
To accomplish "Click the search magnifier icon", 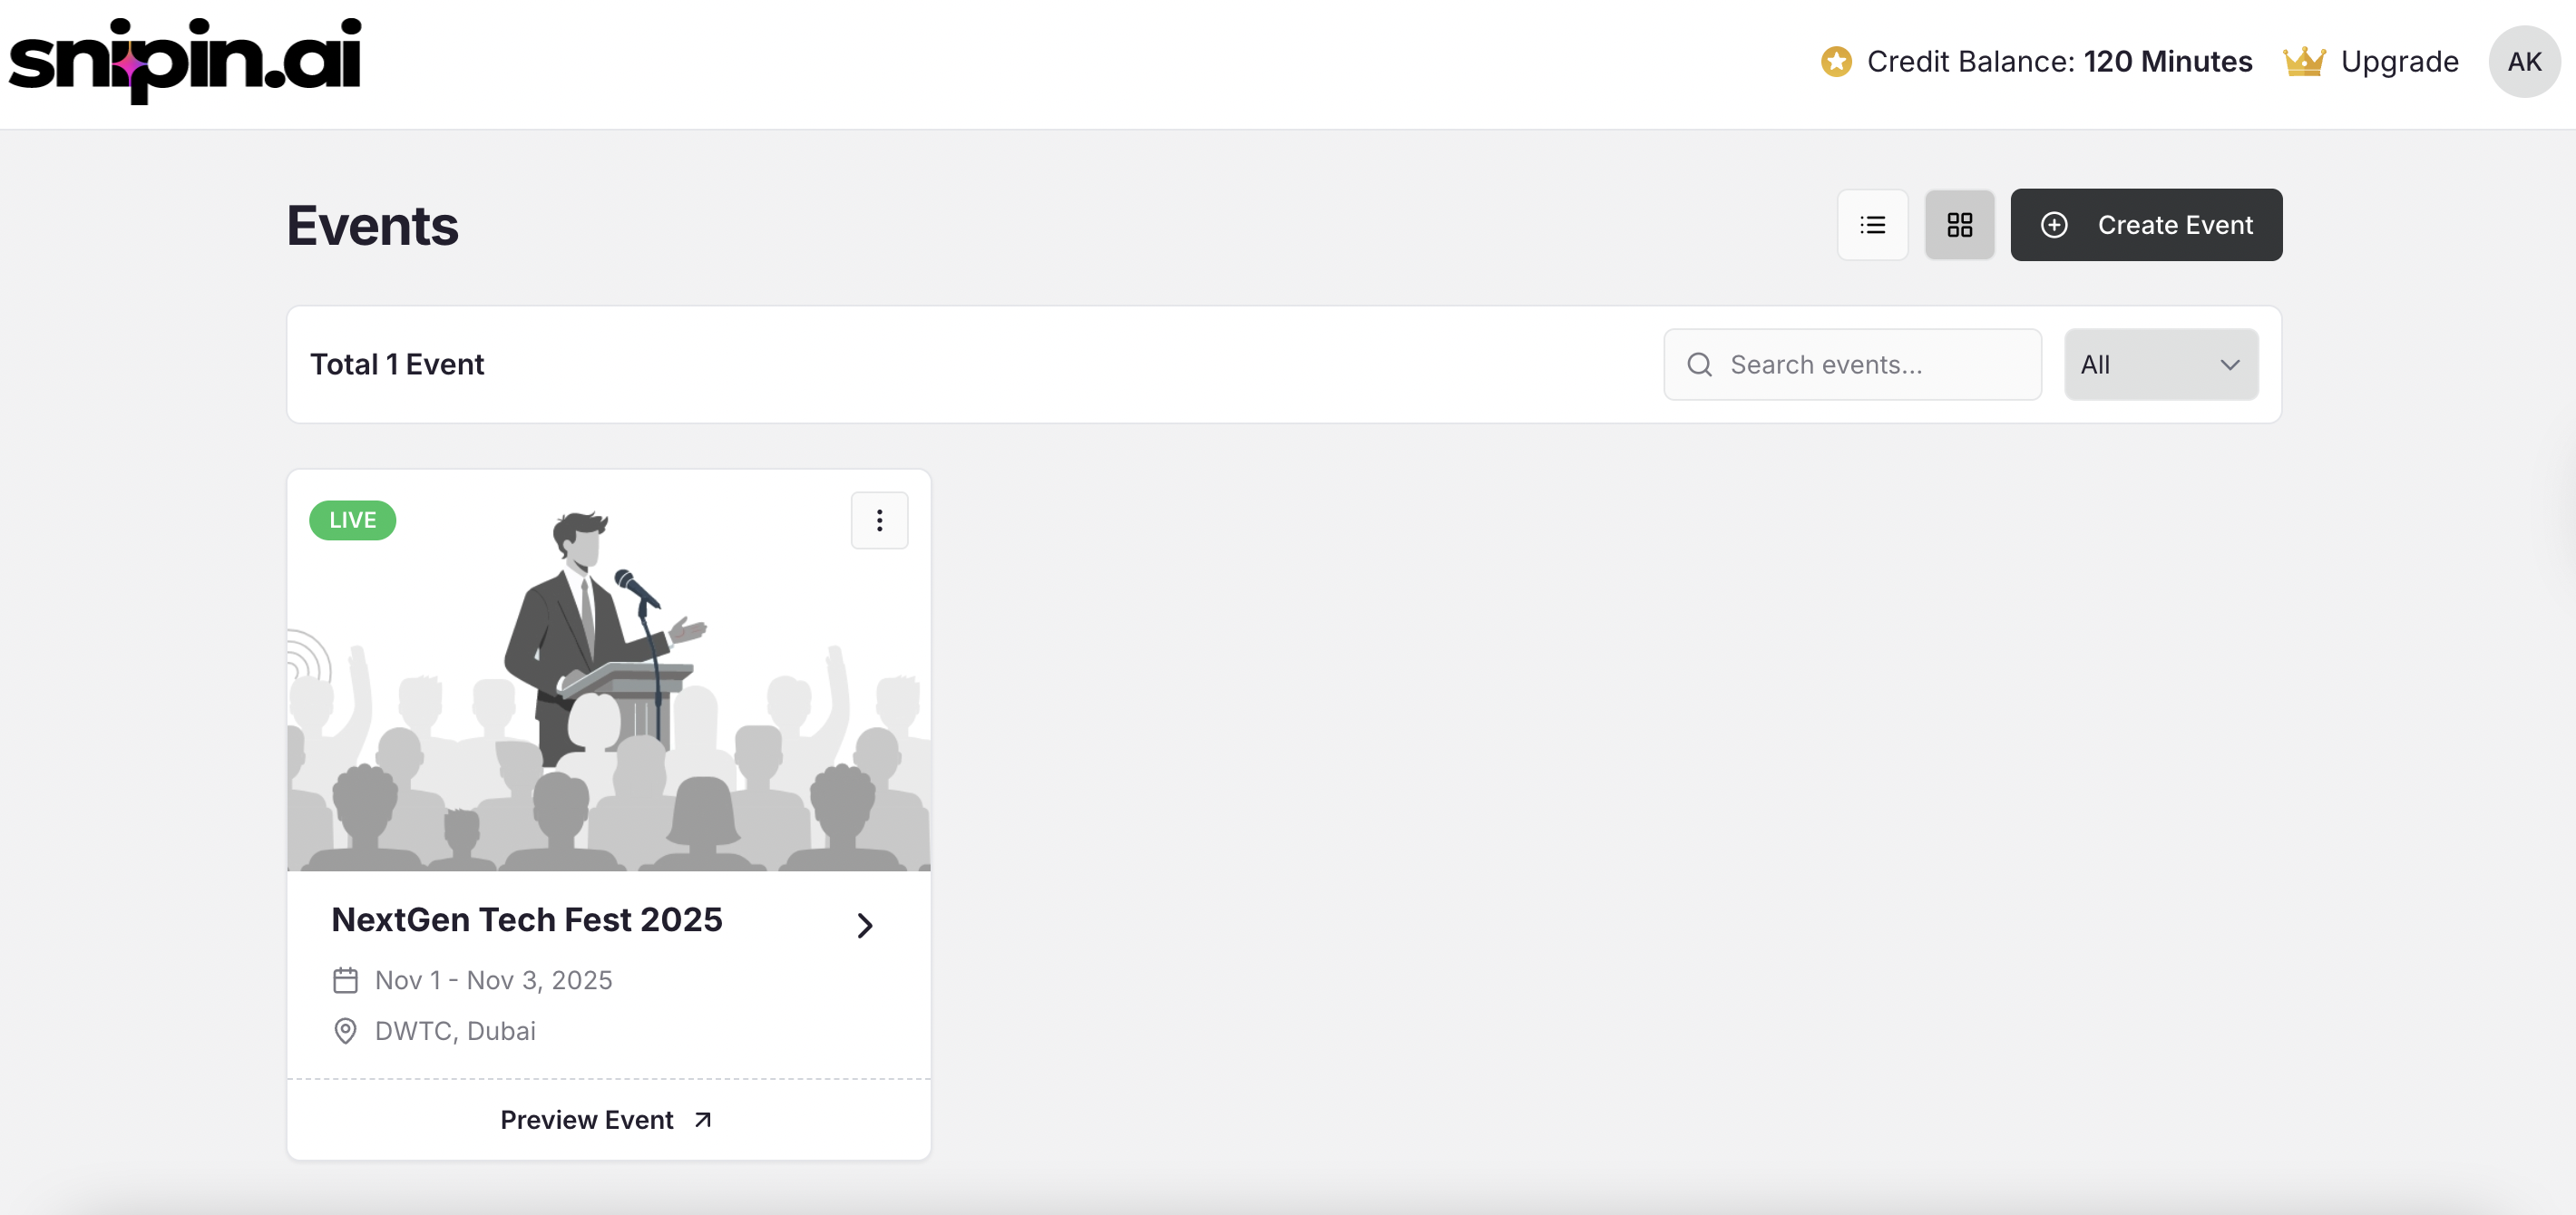I will (x=1698, y=364).
